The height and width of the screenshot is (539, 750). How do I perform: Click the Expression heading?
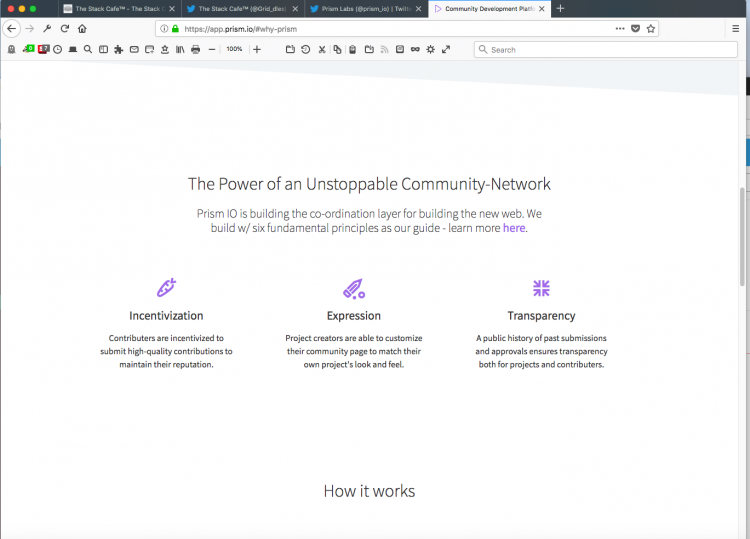tap(353, 316)
